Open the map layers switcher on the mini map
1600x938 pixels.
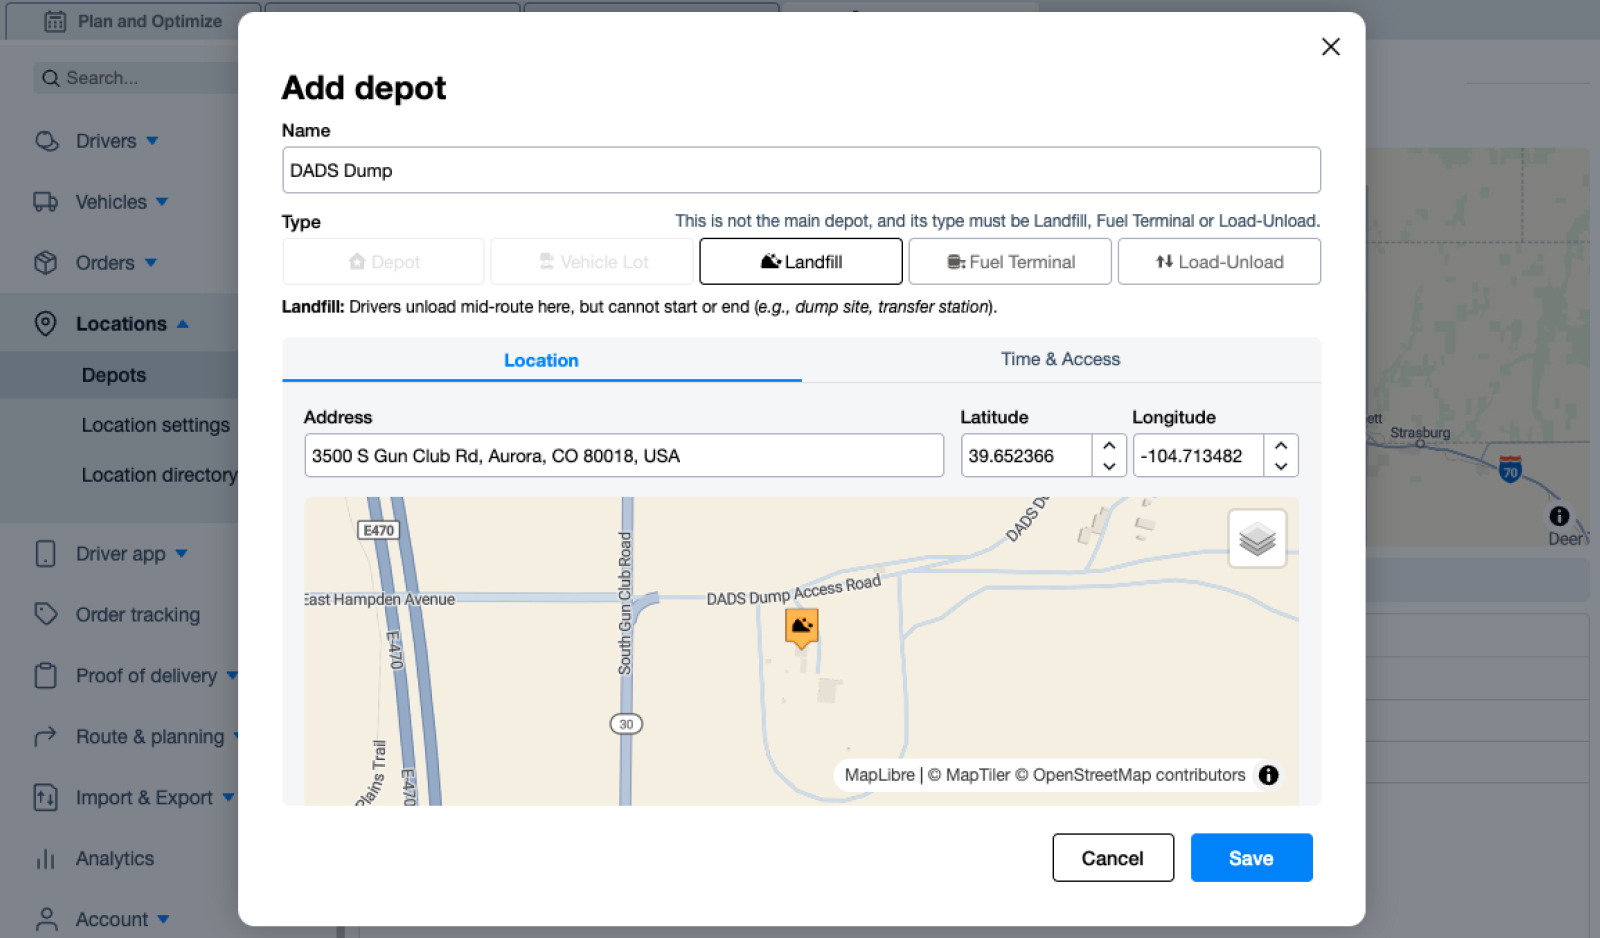tap(1256, 538)
